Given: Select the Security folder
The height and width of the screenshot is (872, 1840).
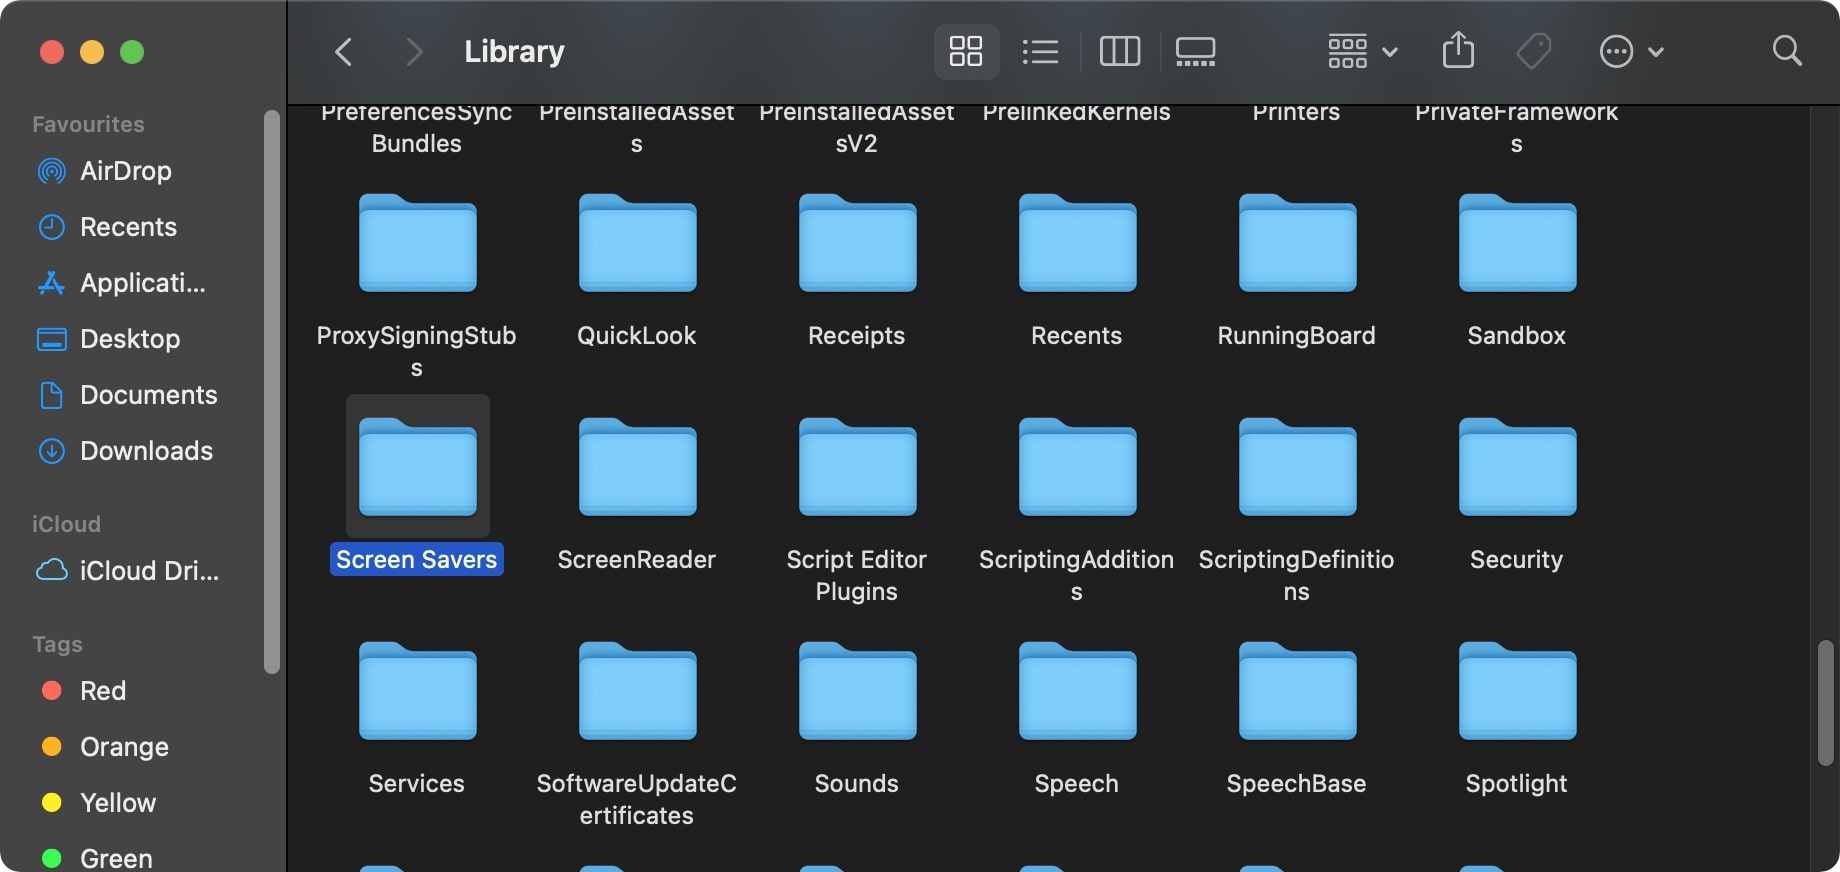Looking at the screenshot, I should (1517, 467).
